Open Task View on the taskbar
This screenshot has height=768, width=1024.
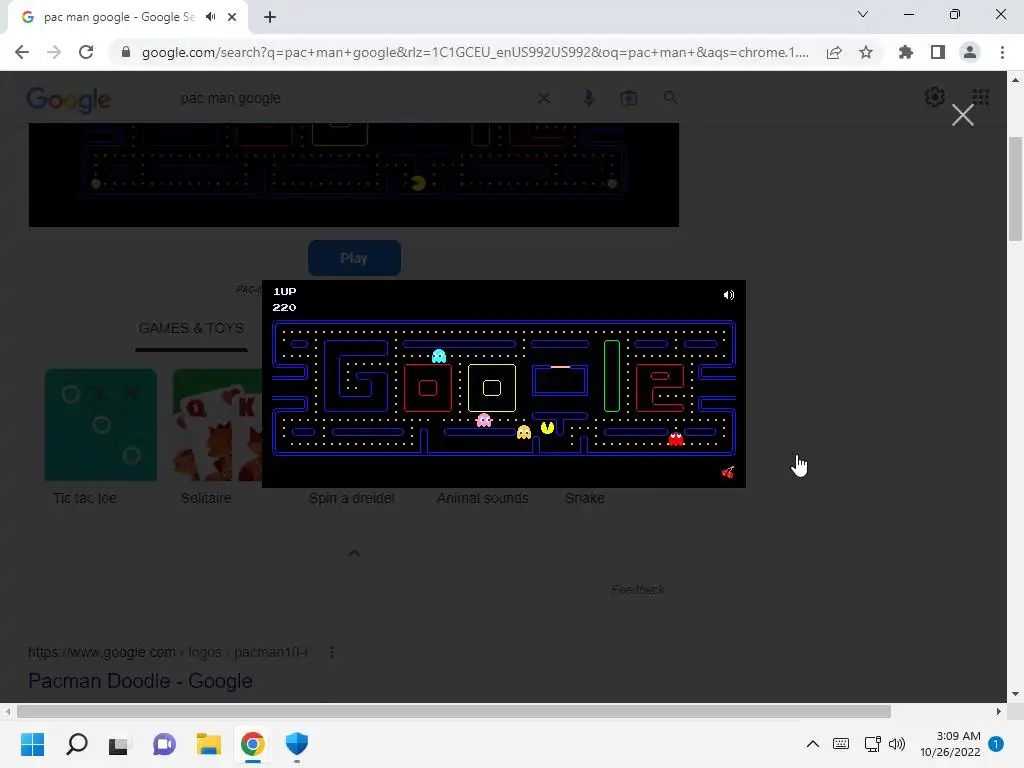(119, 744)
